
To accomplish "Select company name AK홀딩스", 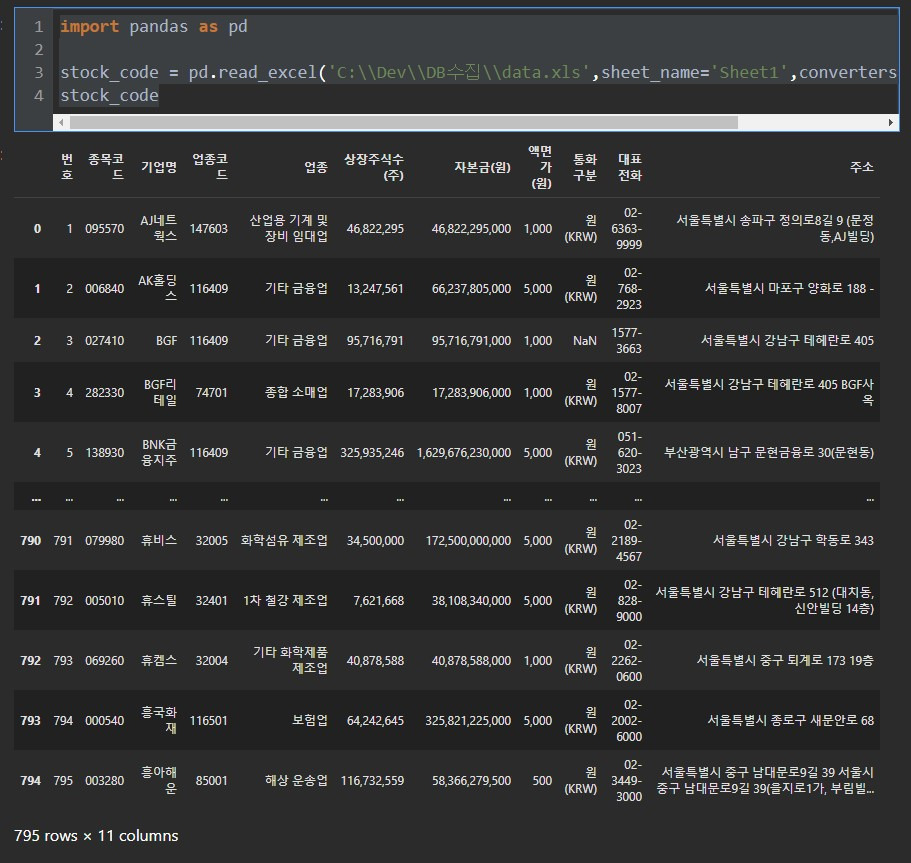I will [157, 288].
